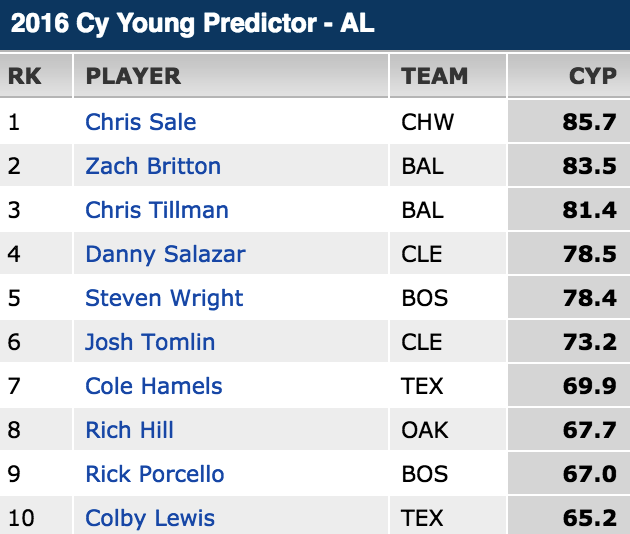This screenshot has width=630, height=534.
Task: Open Cole Hamels player page
Action: point(154,386)
